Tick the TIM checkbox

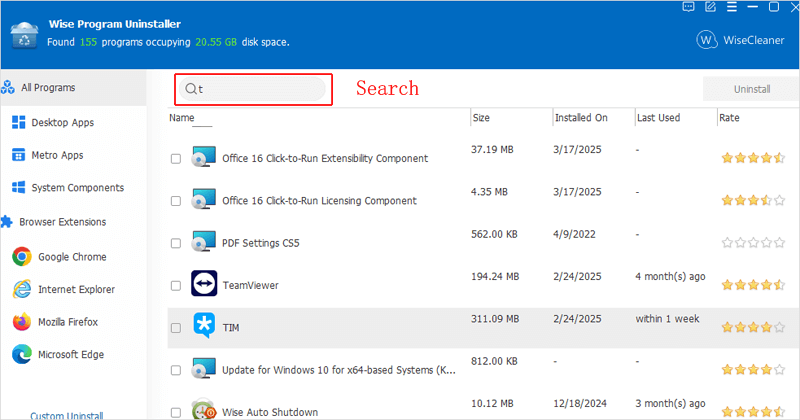(176, 328)
